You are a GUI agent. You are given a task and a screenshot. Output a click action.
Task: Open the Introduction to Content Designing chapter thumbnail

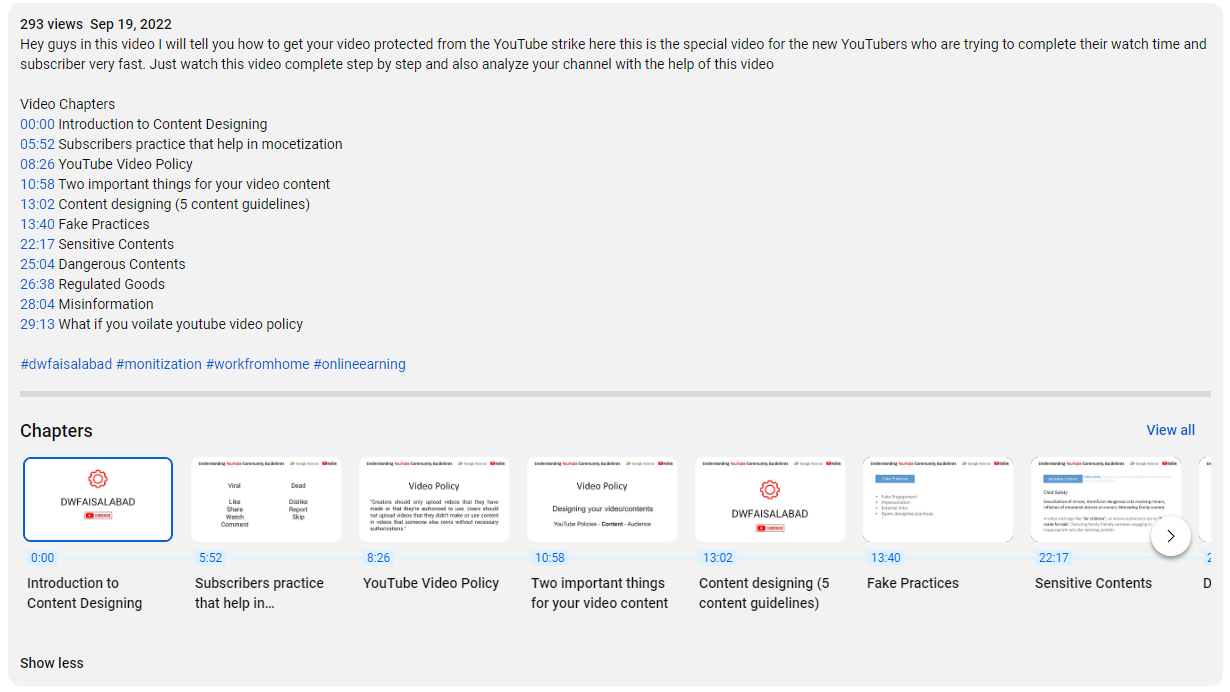[x=98, y=499]
